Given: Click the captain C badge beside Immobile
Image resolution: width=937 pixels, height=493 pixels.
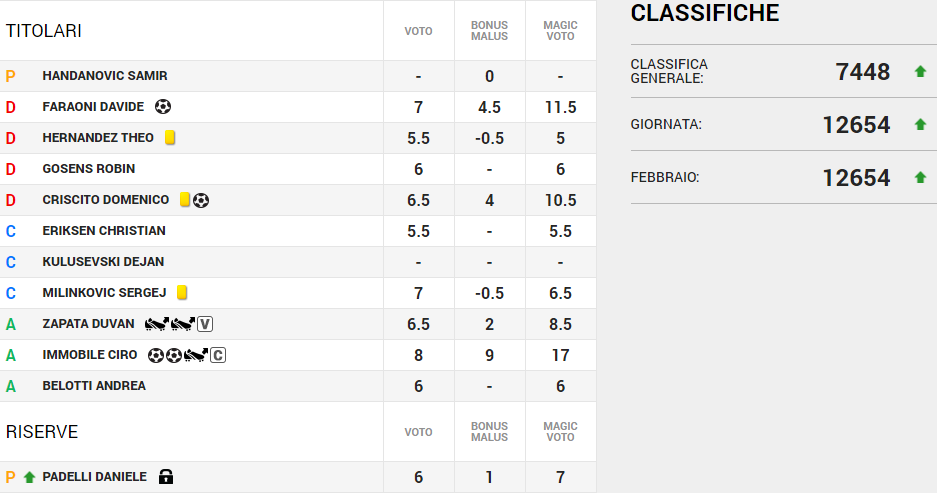Looking at the screenshot, I should click(x=217, y=355).
